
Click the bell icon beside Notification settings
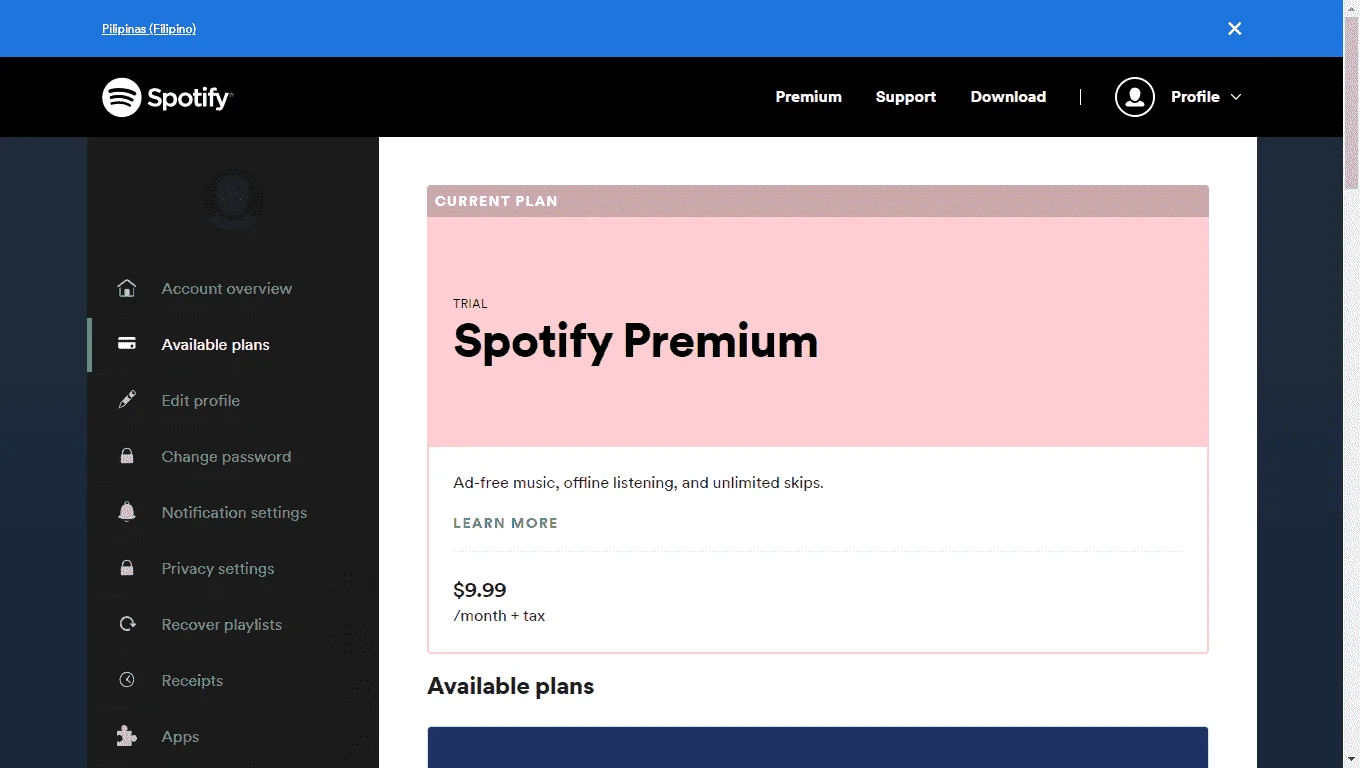tap(127, 512)
